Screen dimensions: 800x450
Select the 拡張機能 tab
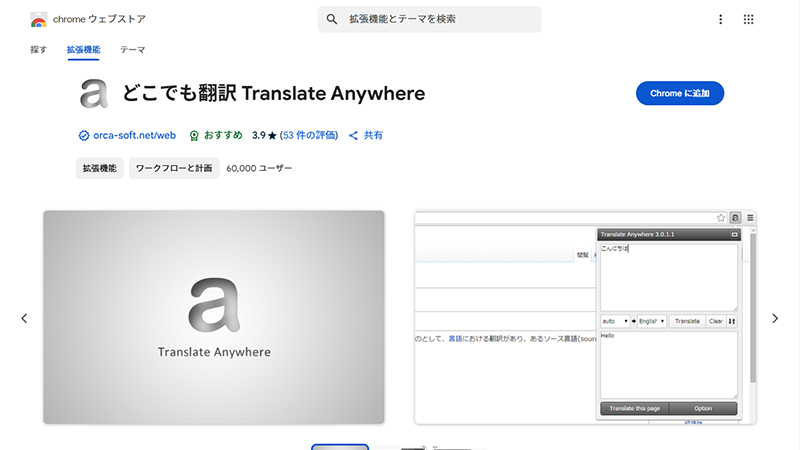[83, 49]
